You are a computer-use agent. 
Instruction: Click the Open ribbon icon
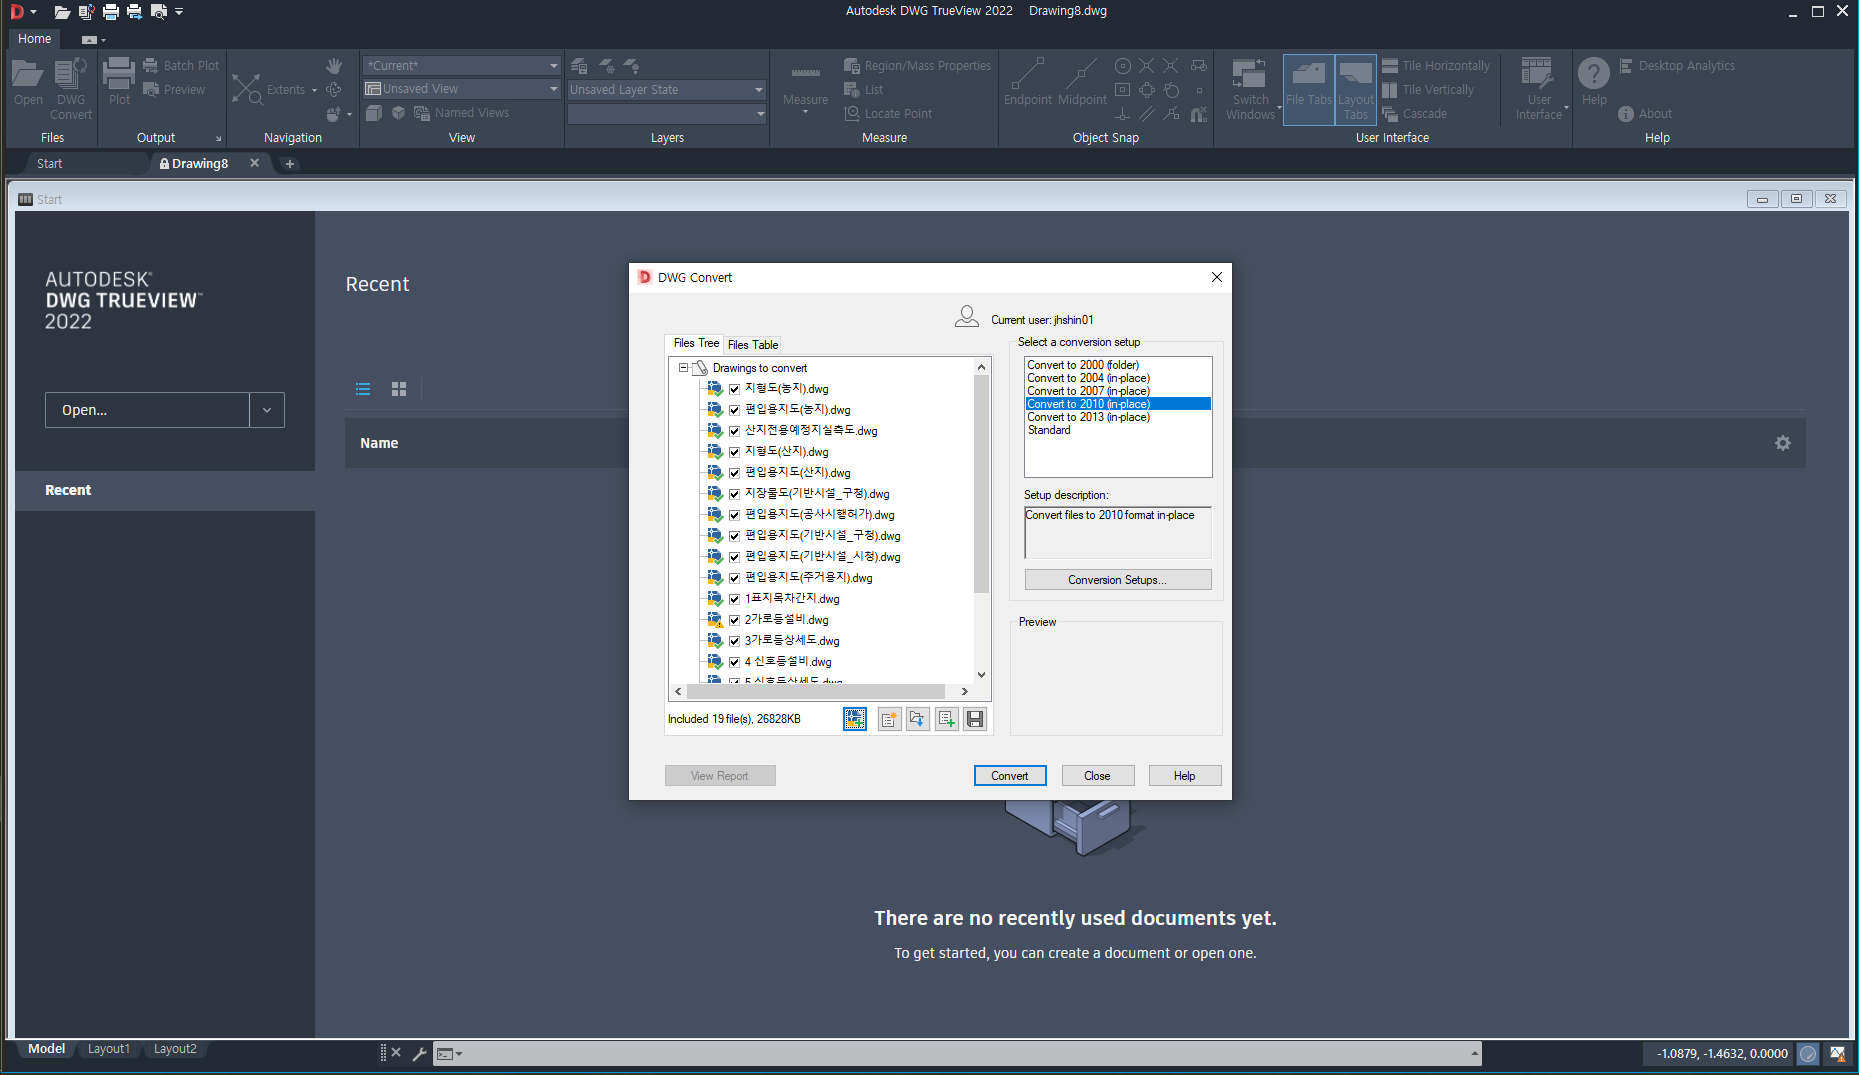pyautogui.click(x=28, y=82)
